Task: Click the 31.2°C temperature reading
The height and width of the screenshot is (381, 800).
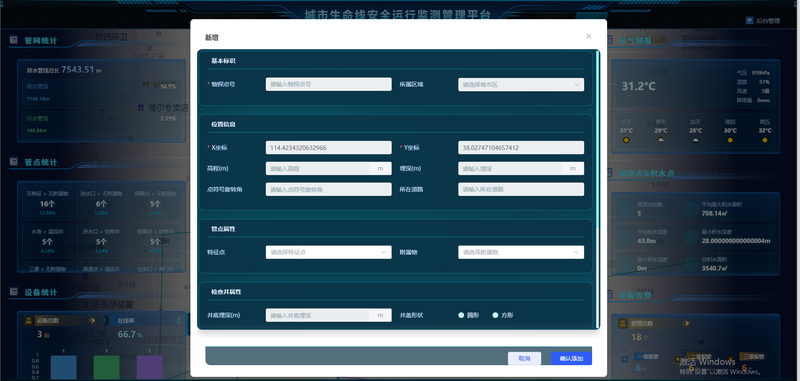Action: [x=638, y=86]
